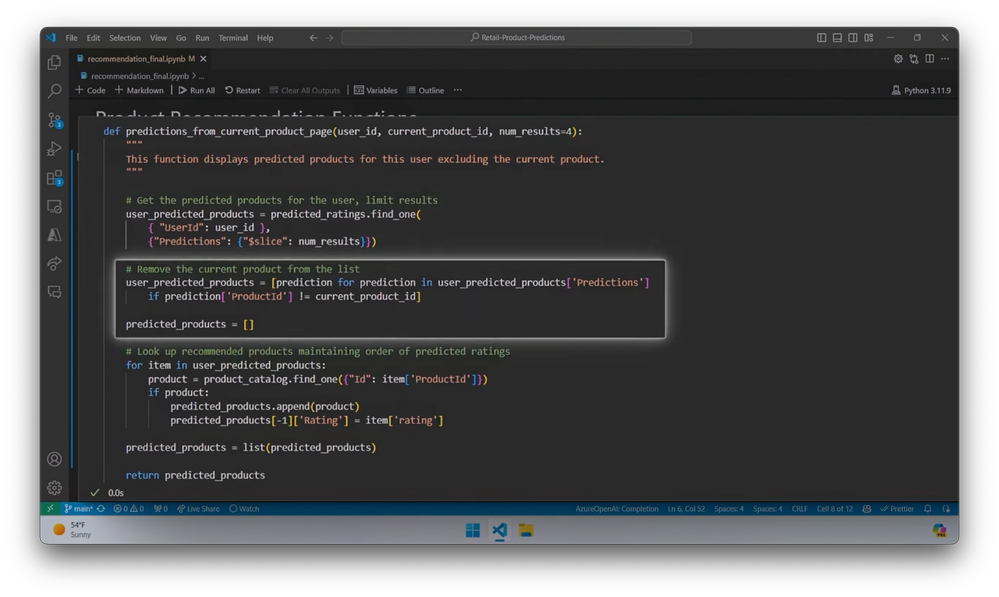The height and width of the screenshot is (597, 999).
Task: Show the notebook Outline
Action: 425,90
